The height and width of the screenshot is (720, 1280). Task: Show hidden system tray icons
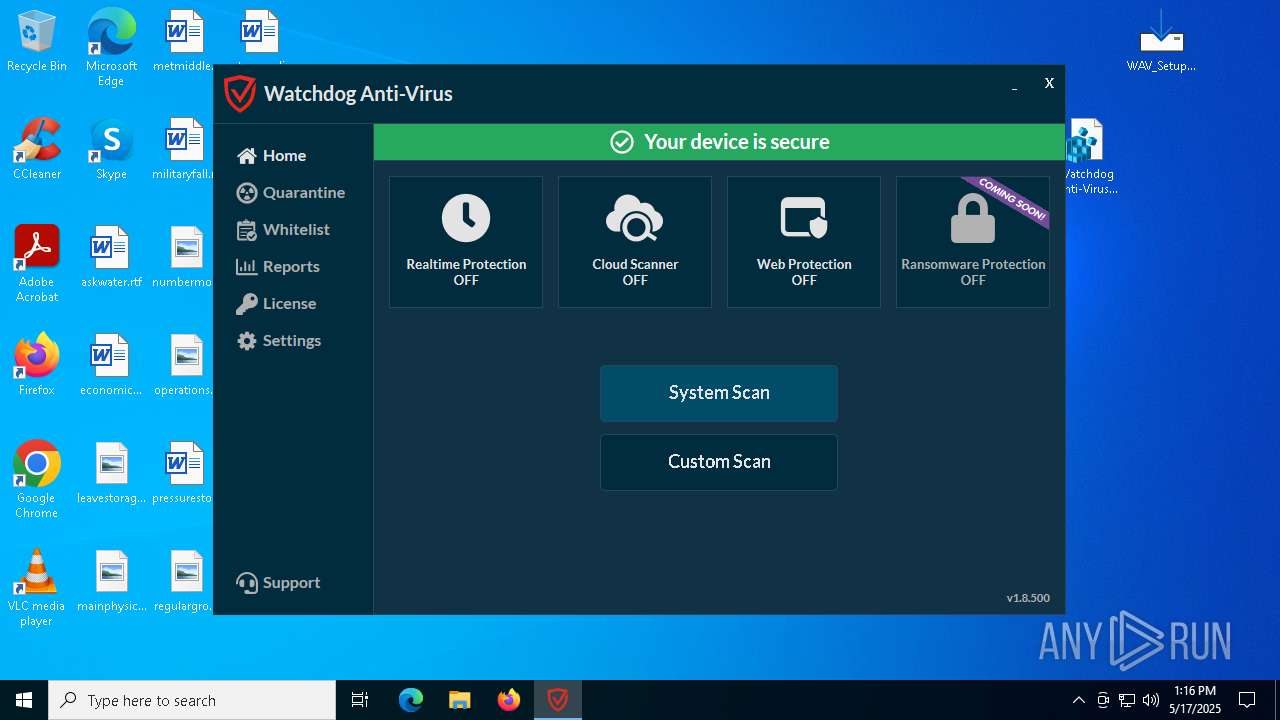click(1078, 700)
